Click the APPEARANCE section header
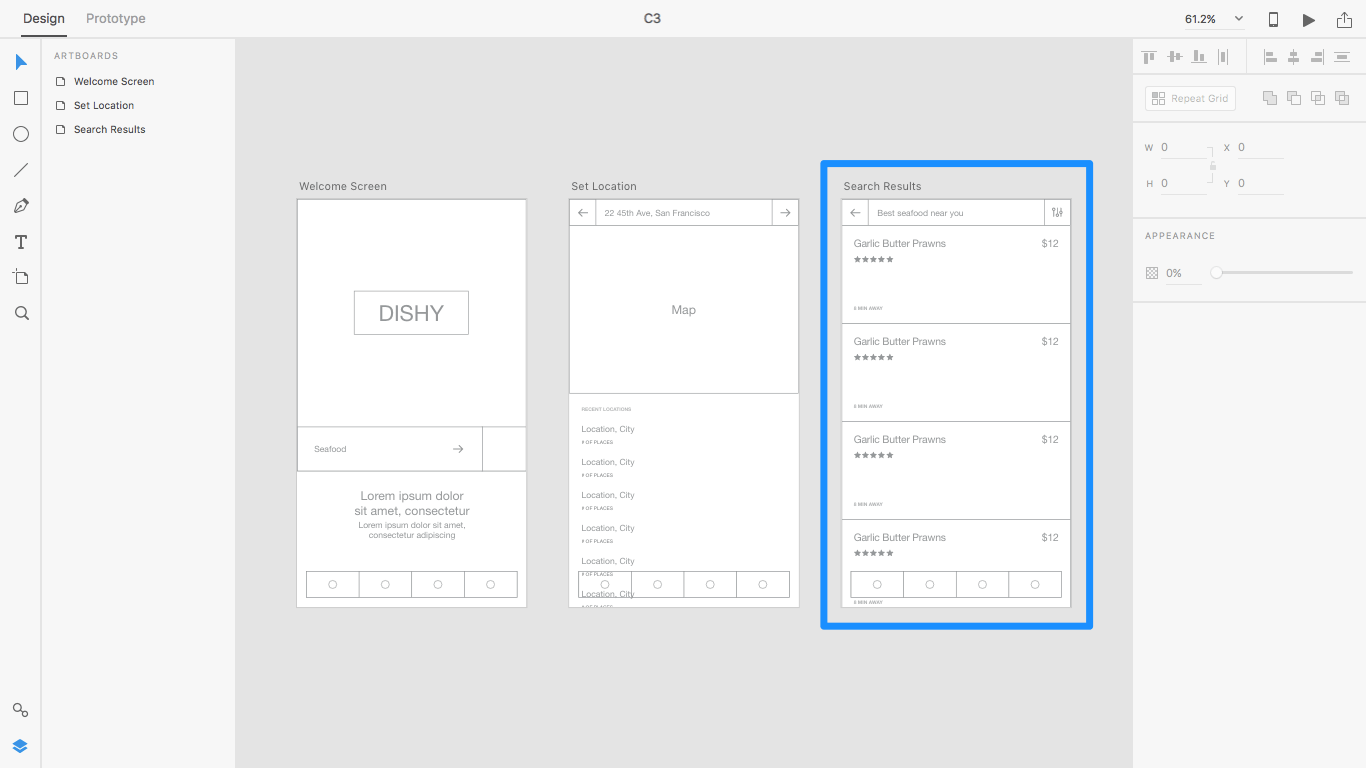Viewport: 1366px width, 768px height. point(1180,236)
